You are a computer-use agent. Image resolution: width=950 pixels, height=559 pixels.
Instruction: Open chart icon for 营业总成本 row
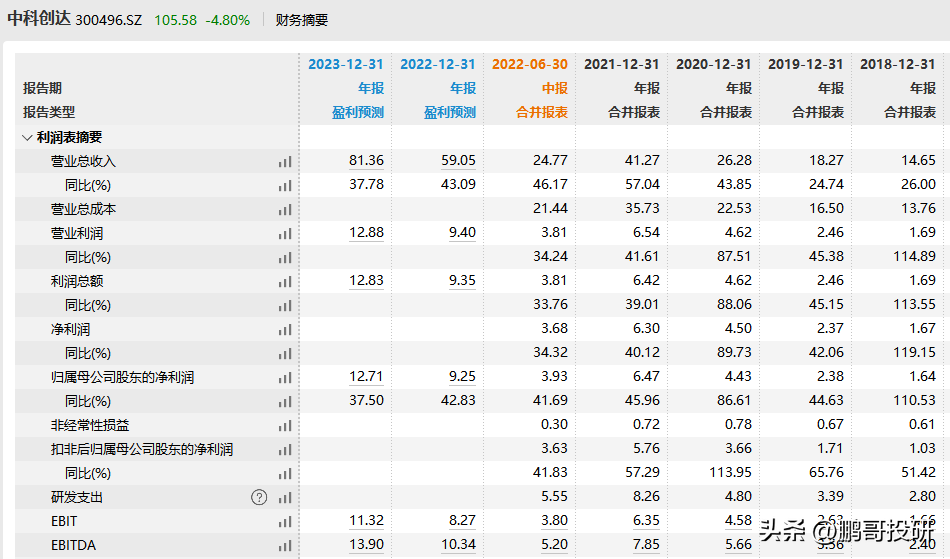pos(285,210)
